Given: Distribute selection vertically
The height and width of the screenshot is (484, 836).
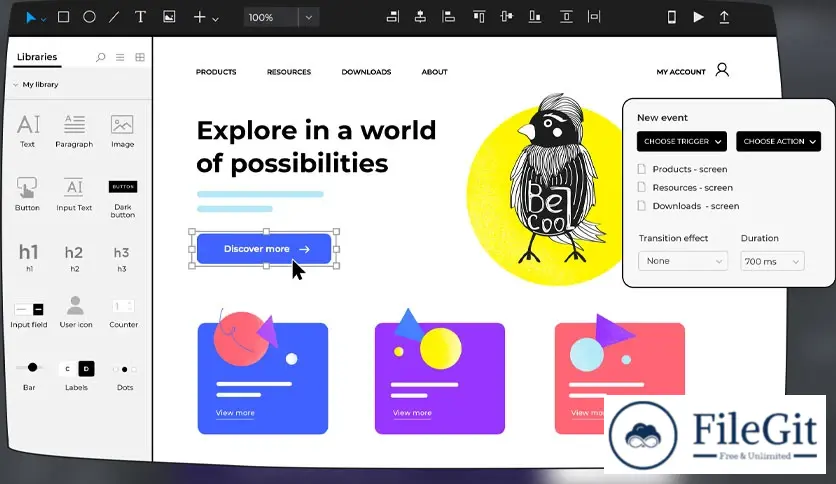Looking at the screenshot, I should pyautogui.click(x=566, y=17).
